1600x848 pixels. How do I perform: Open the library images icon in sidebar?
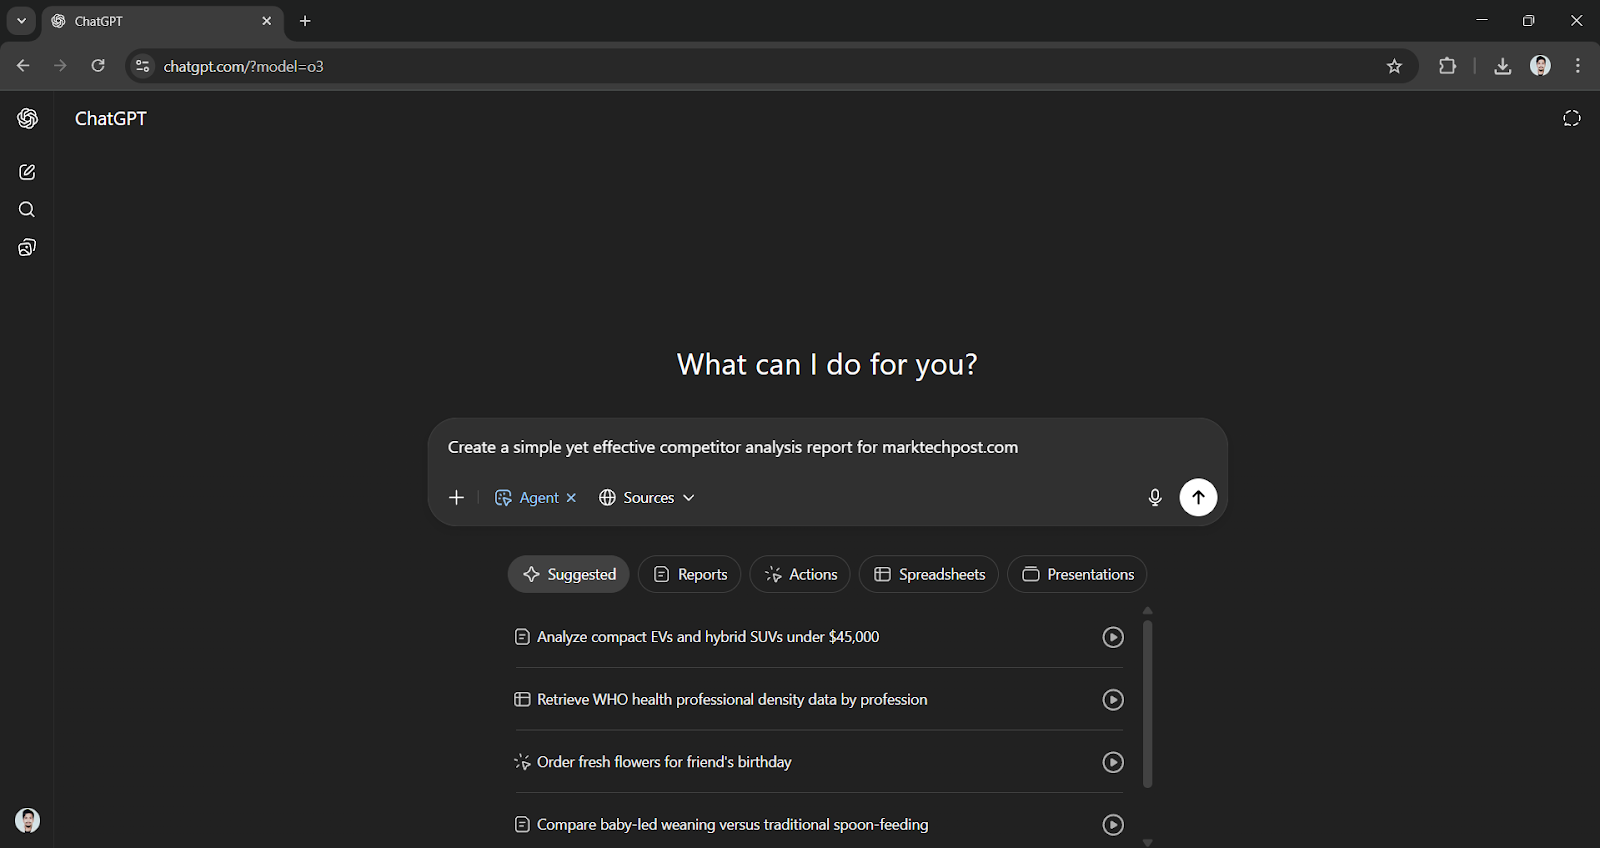(x=27, y=248)
